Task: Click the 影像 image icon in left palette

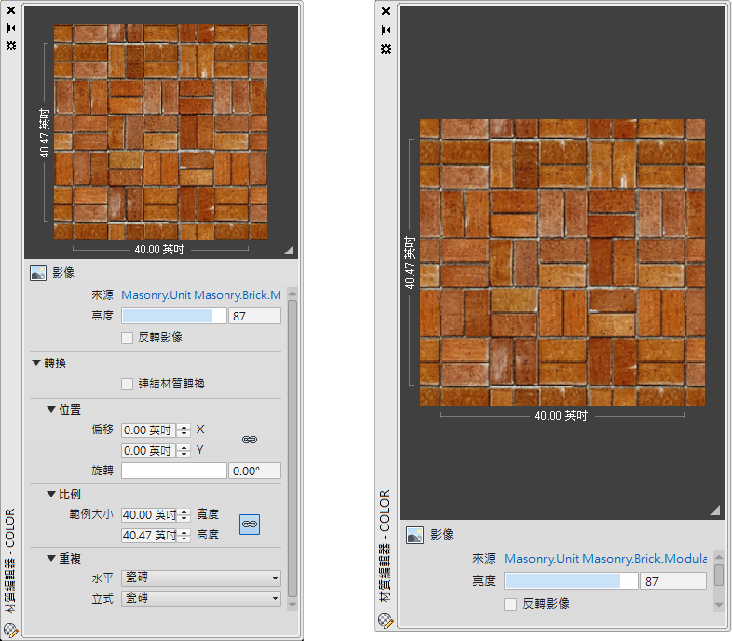Action: click(38, 273)
